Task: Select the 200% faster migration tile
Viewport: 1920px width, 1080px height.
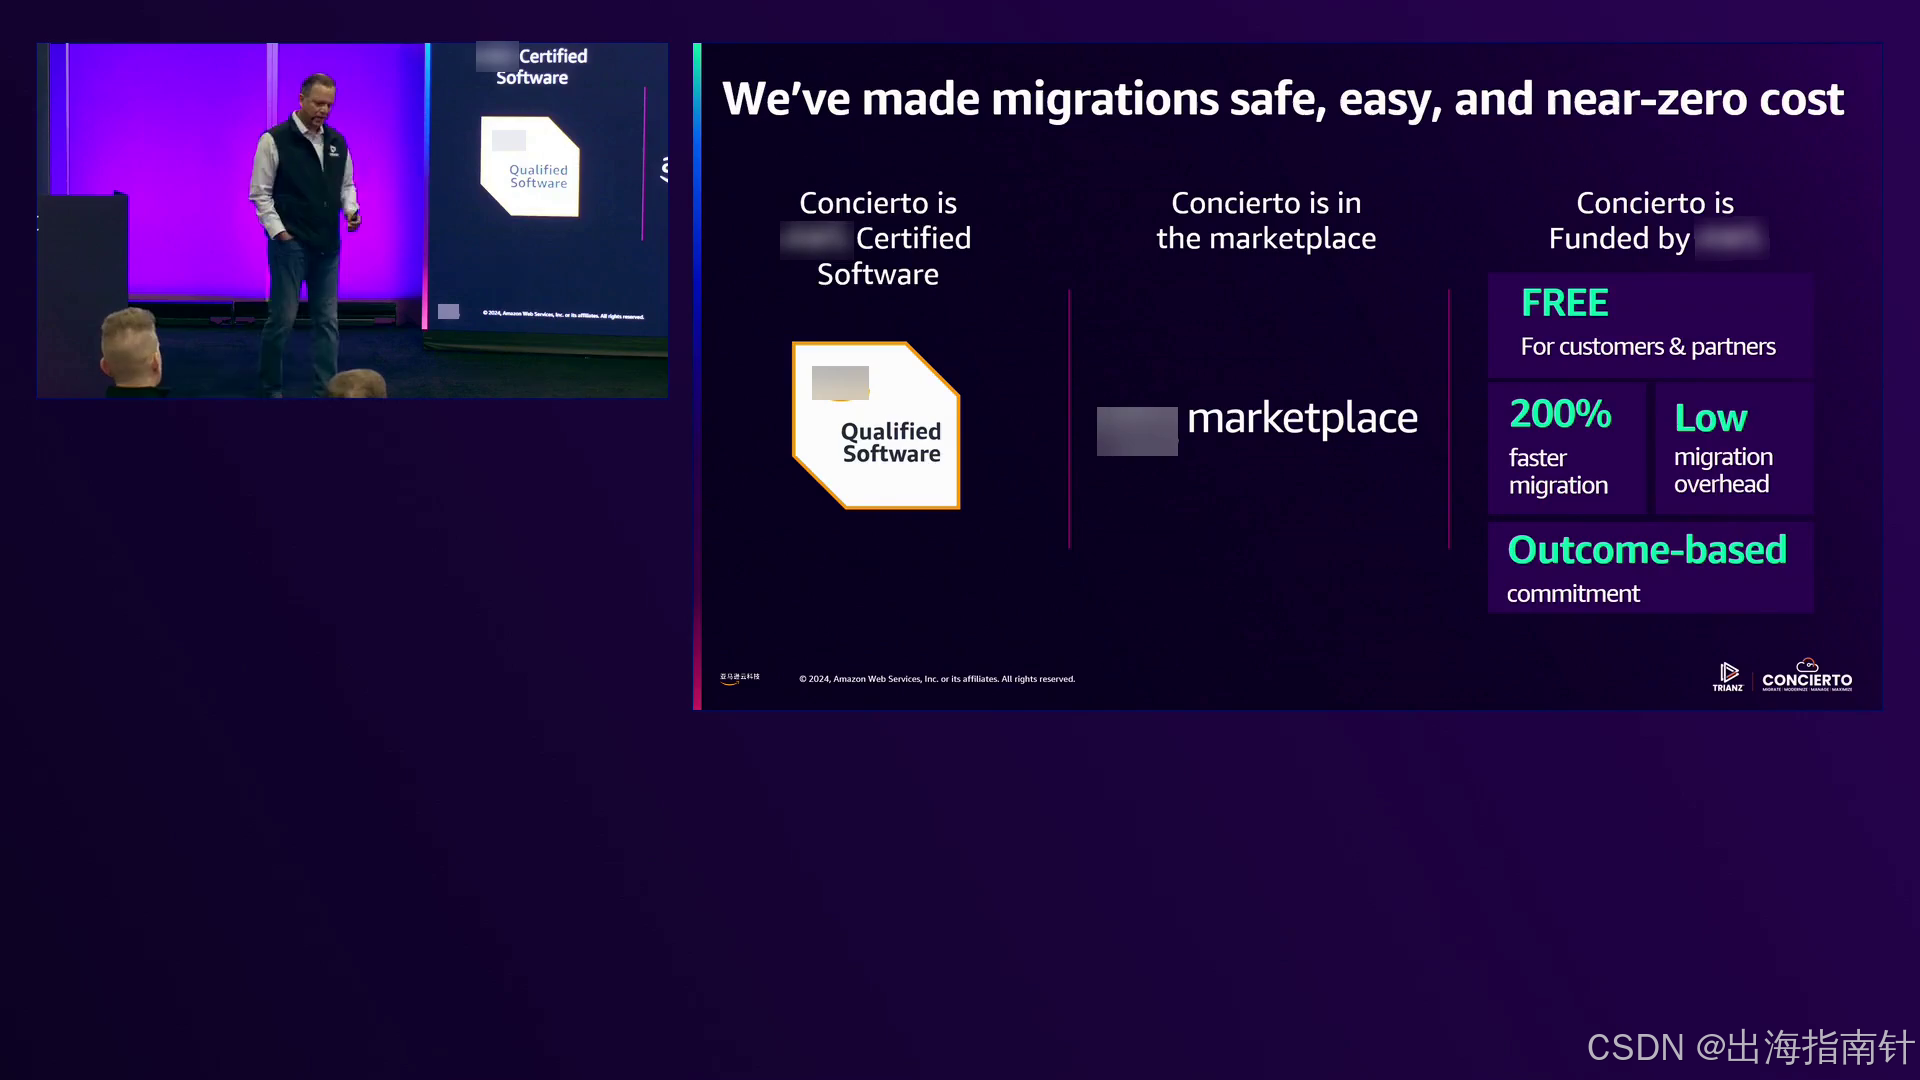Action: tap(1565, 448)
